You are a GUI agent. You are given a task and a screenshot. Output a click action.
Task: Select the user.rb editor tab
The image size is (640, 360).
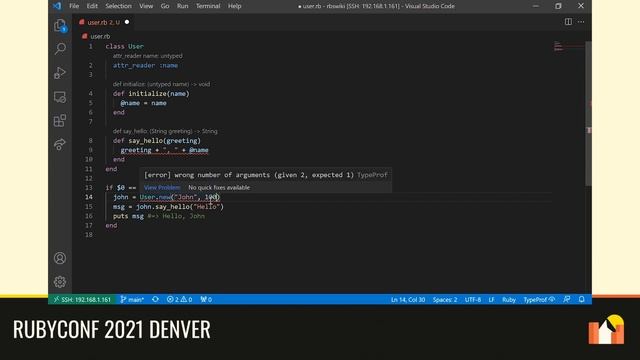[x=104, y=22]
